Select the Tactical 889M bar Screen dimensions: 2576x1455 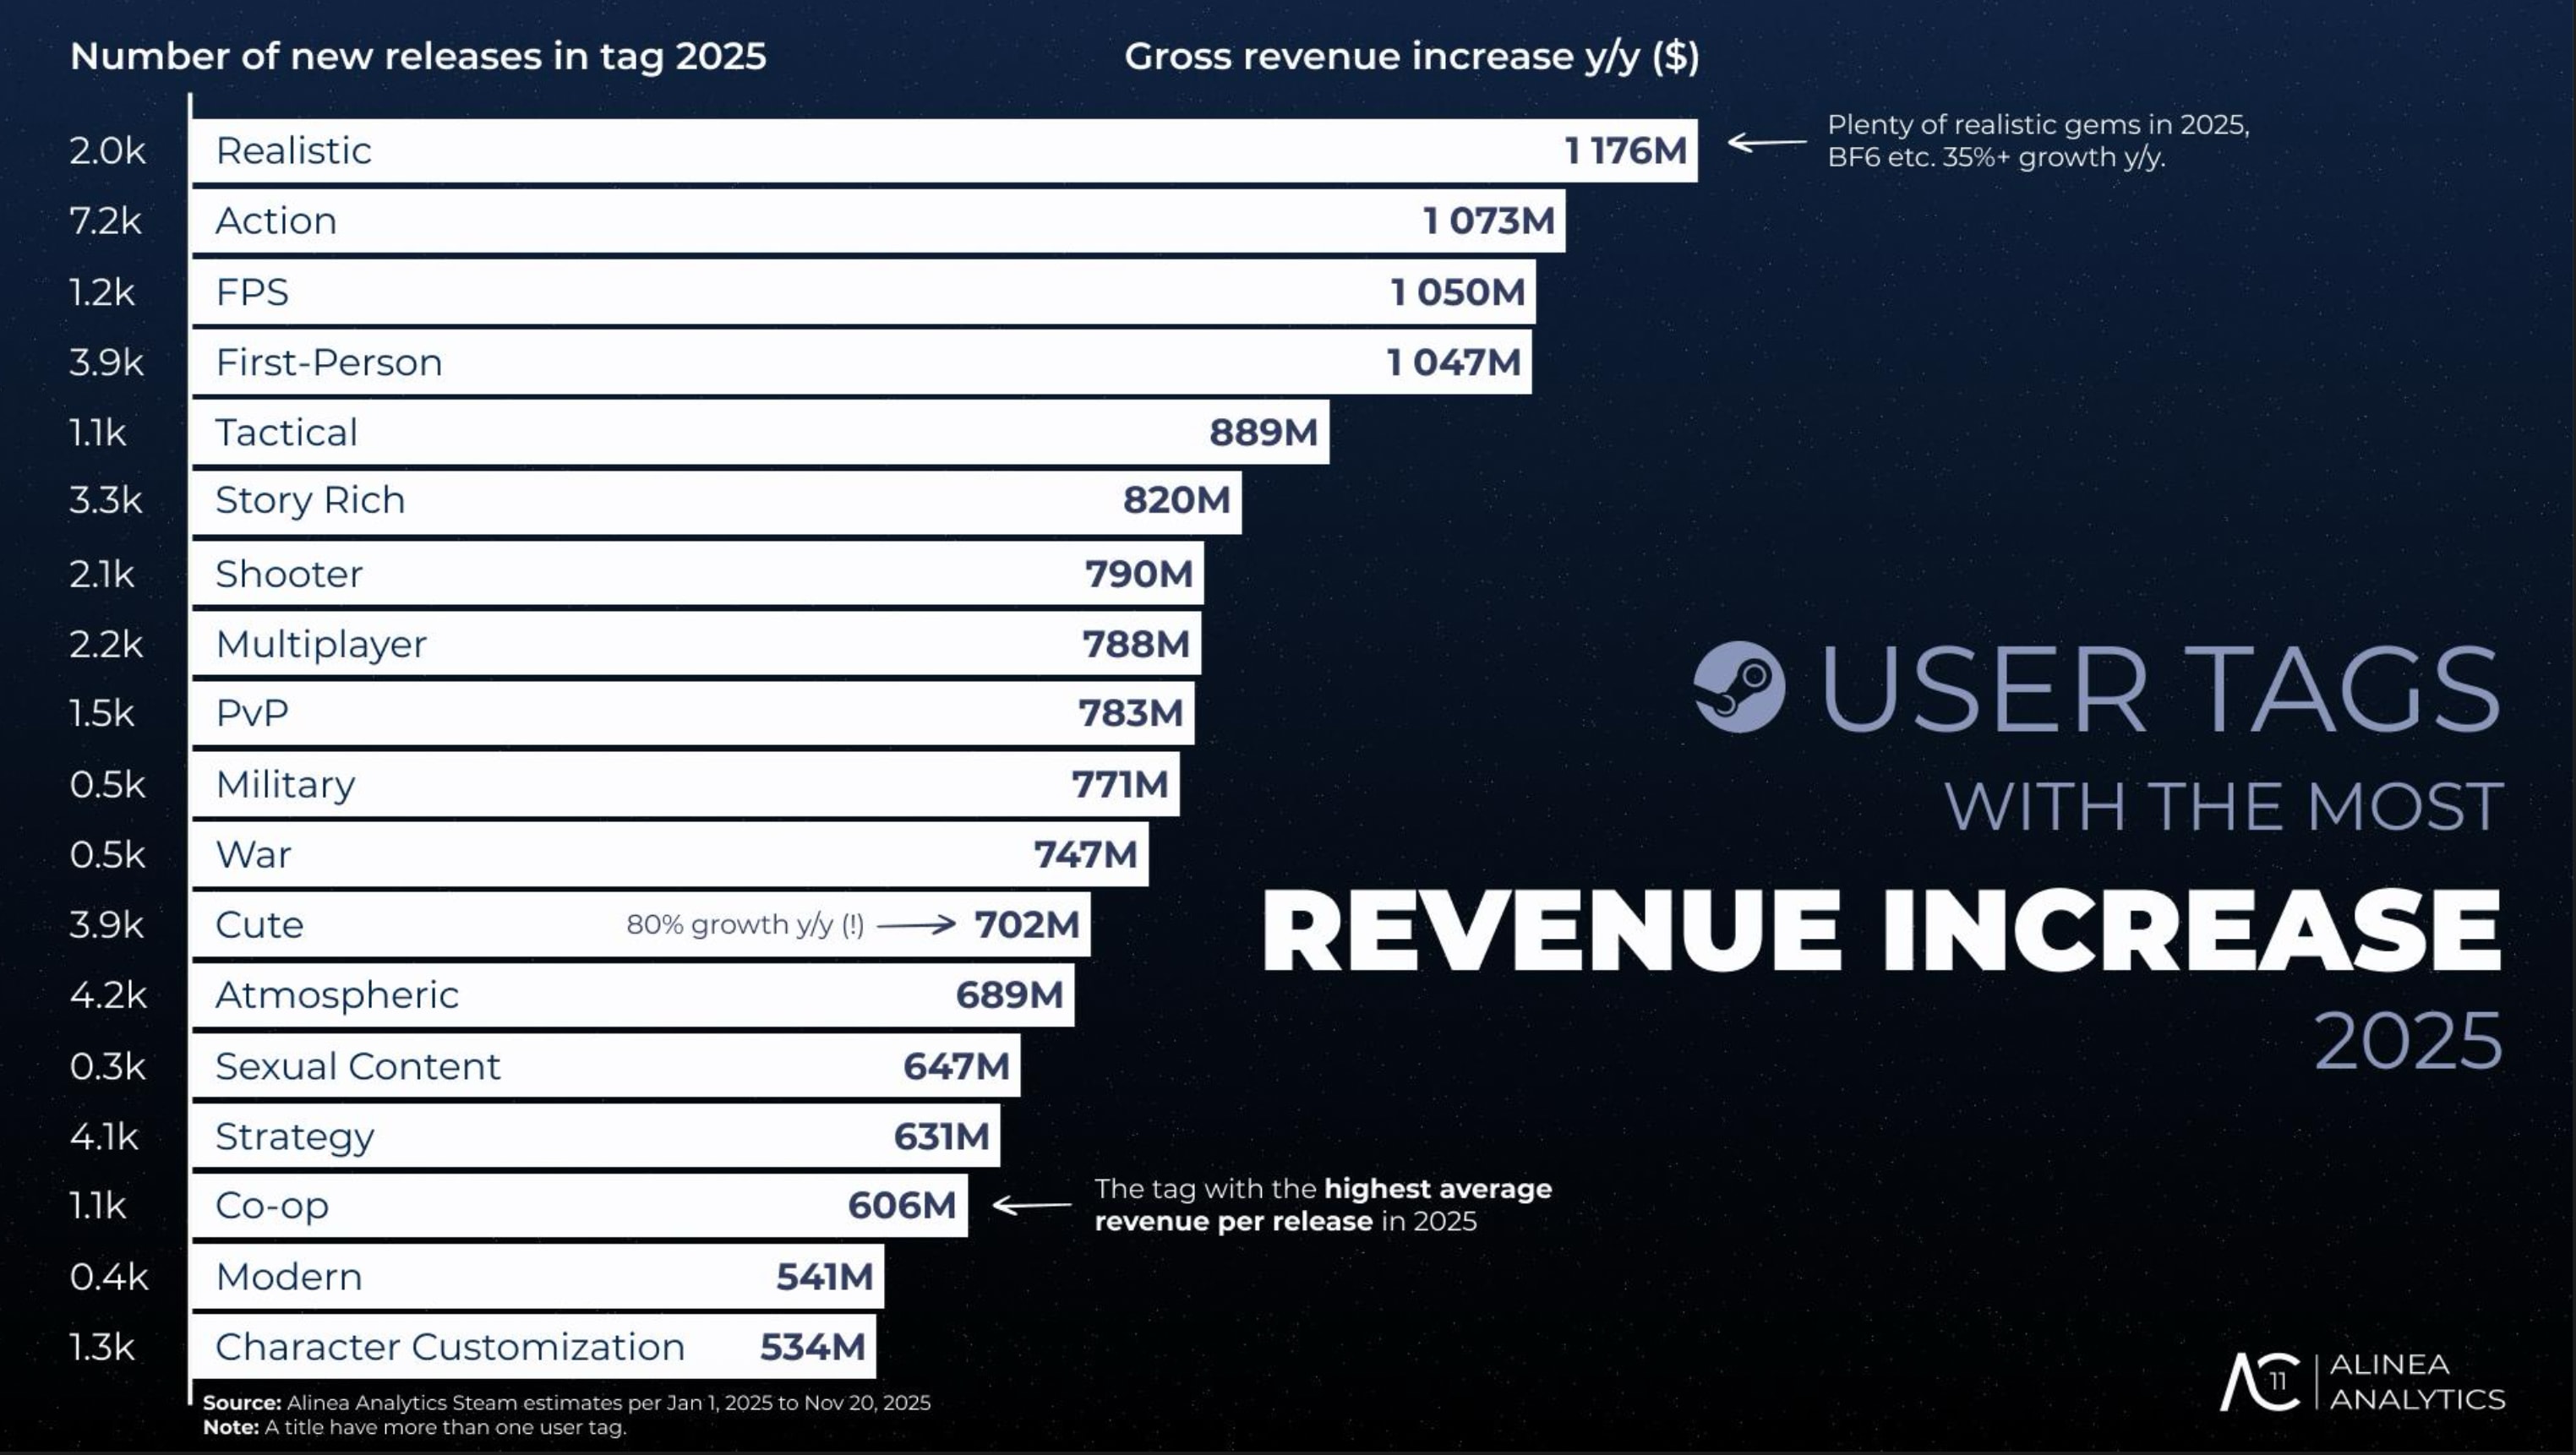pos(760,432)
